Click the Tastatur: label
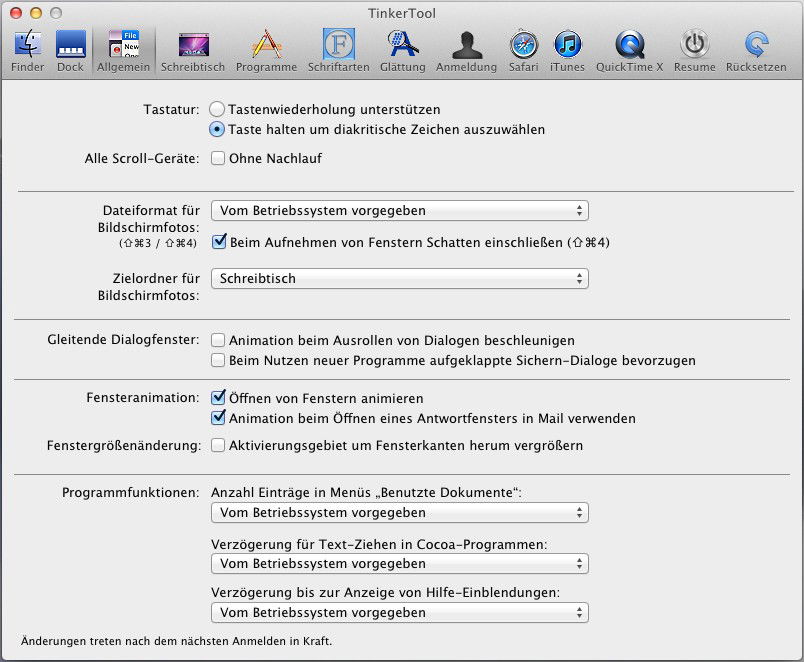The width and height of the screenshot is (804, 662). click(x=171, y=109)
